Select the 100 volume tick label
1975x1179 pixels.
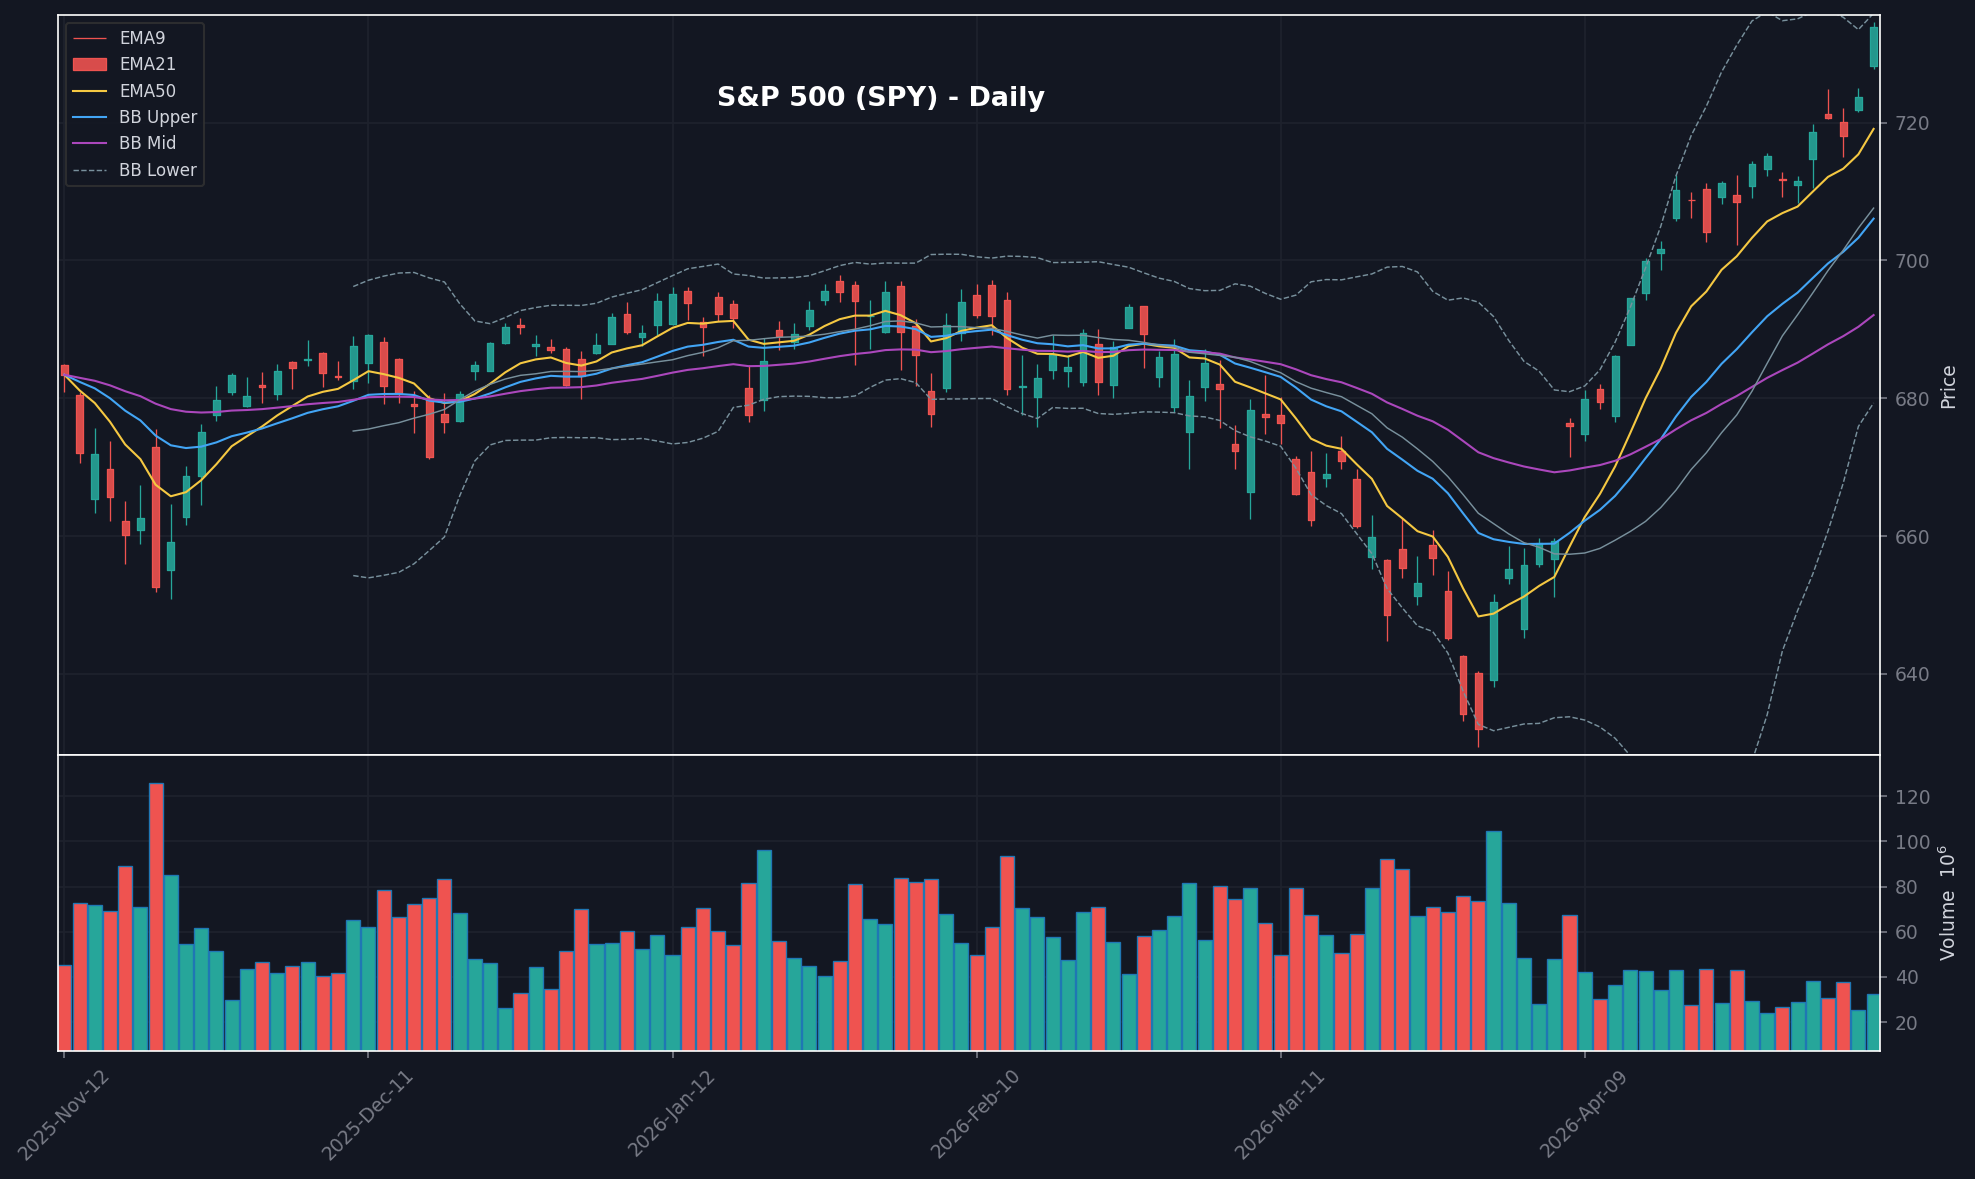pyautogui.click(x=1912, y=842)
